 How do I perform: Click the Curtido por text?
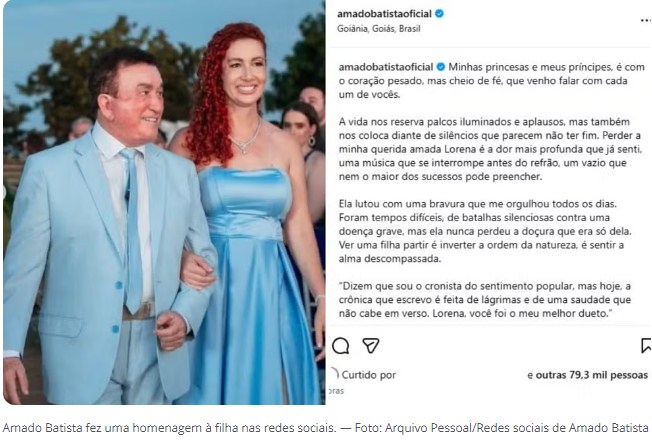[x=369, y=375]
